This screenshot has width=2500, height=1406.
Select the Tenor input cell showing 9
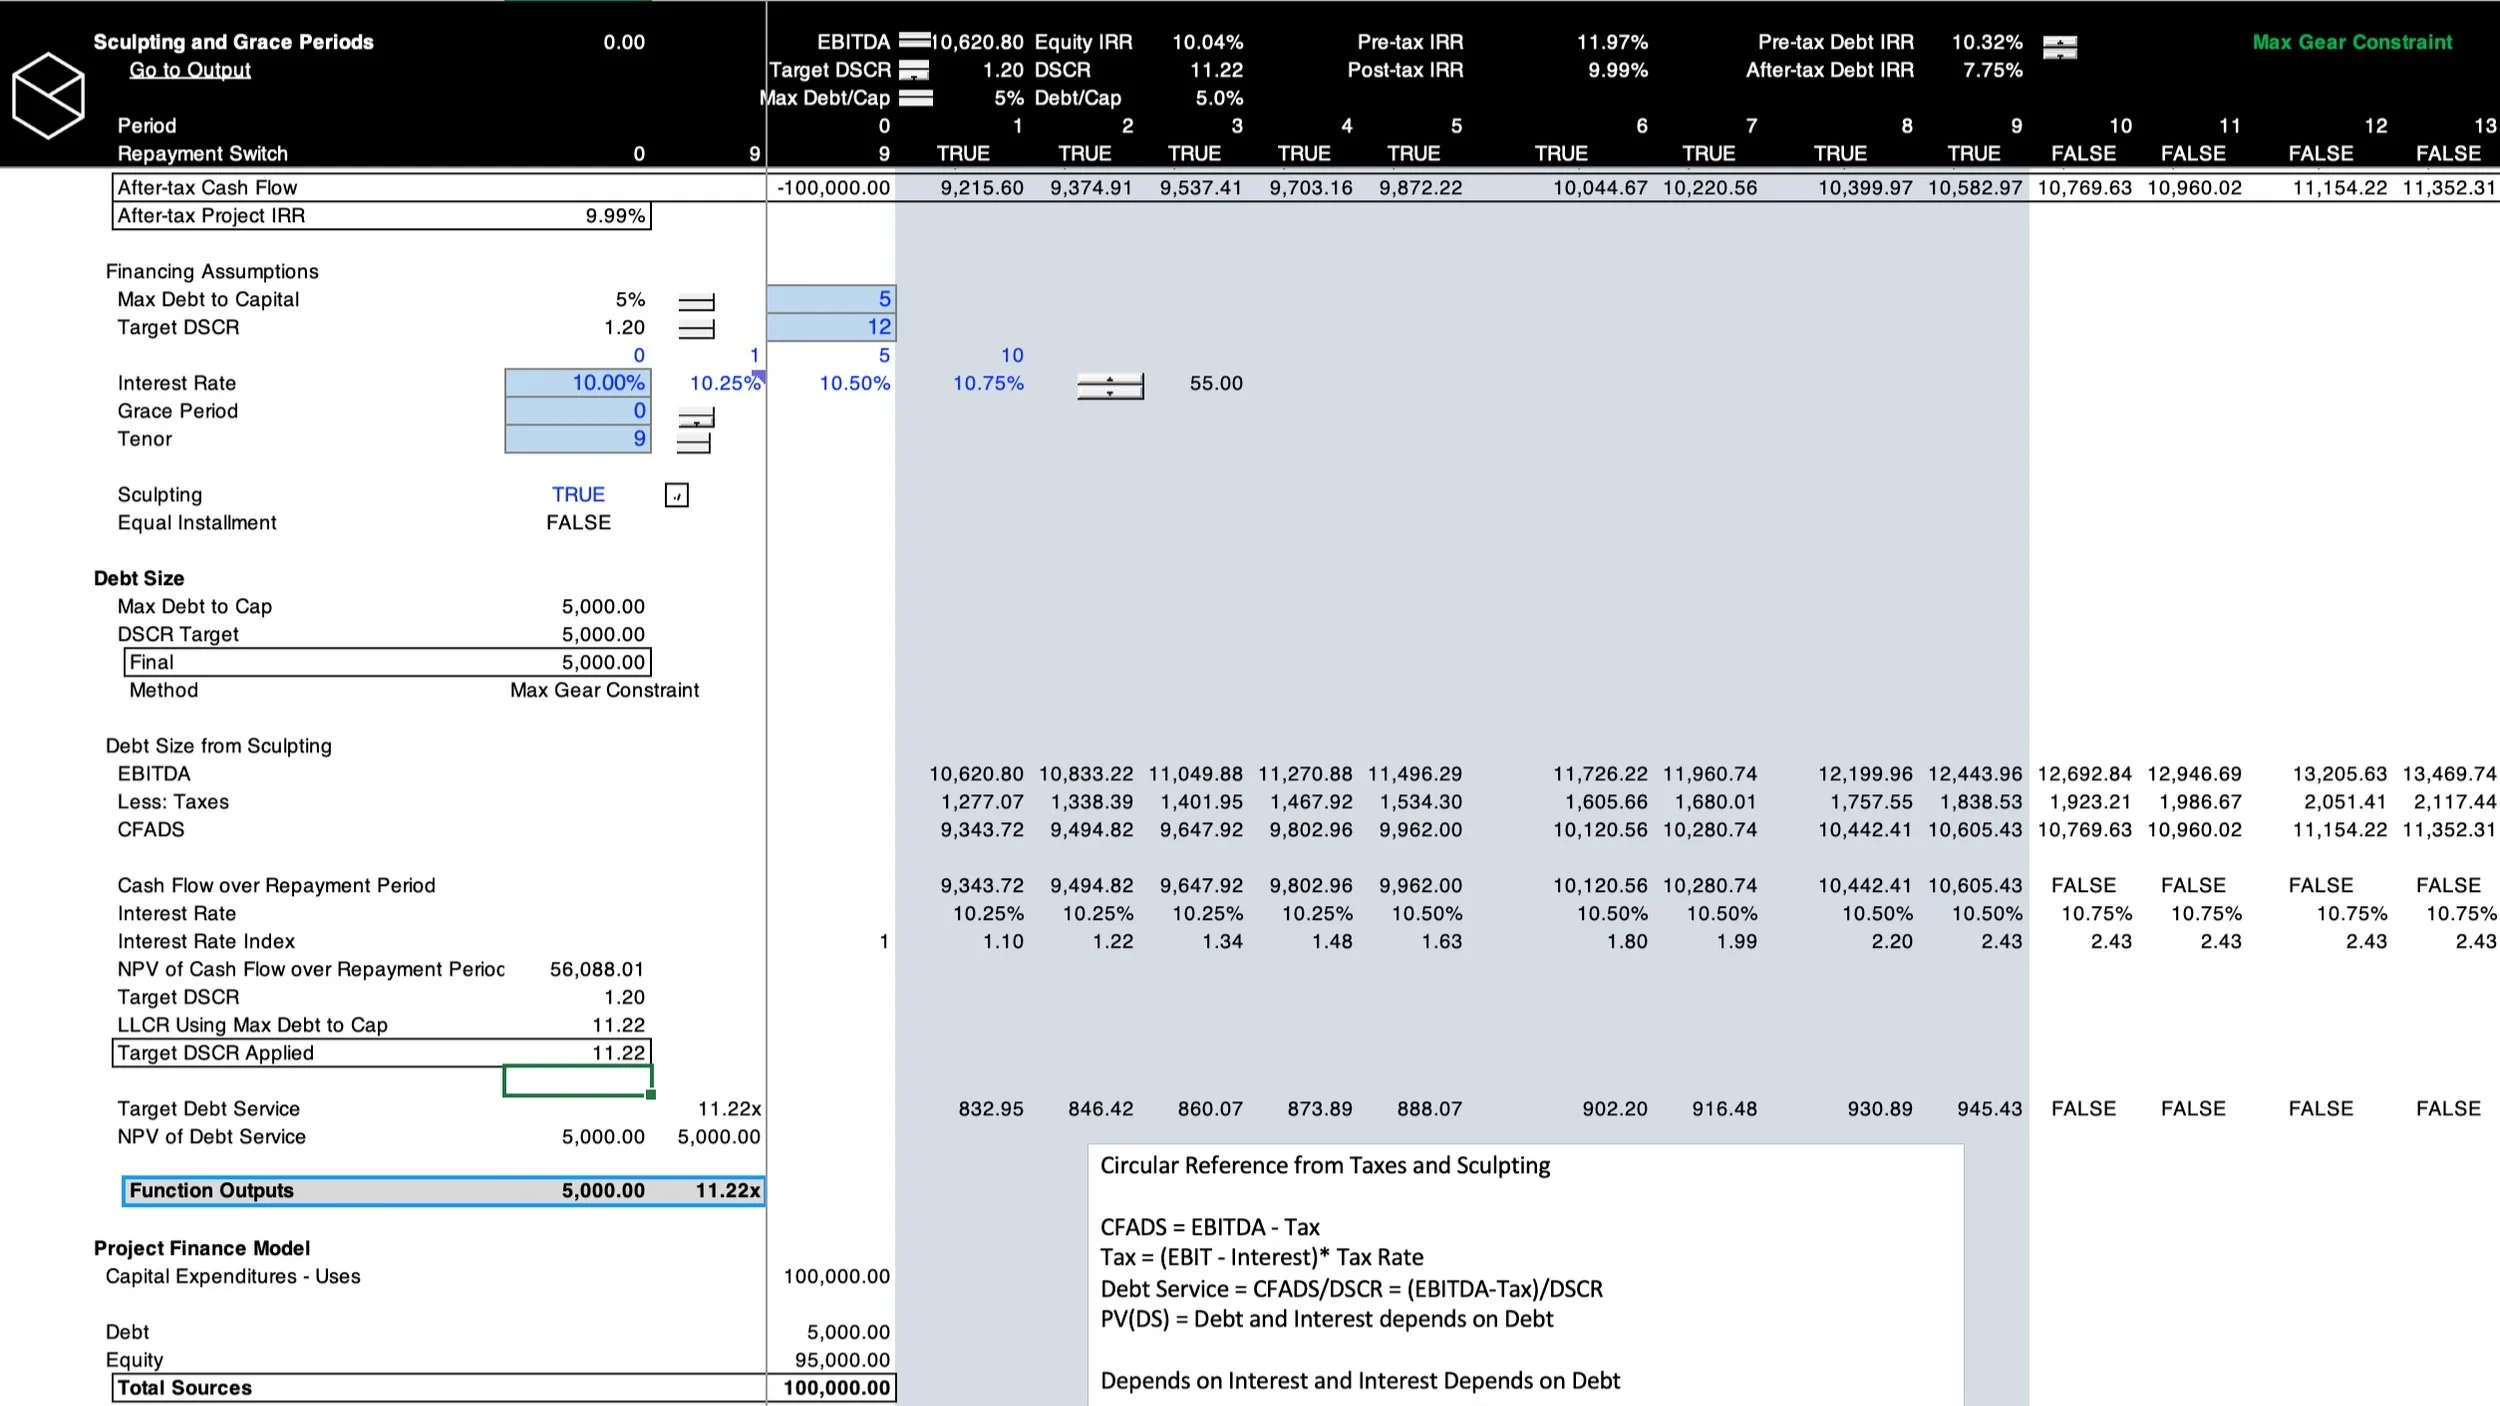pyautogui.click(x=578, y=439)
